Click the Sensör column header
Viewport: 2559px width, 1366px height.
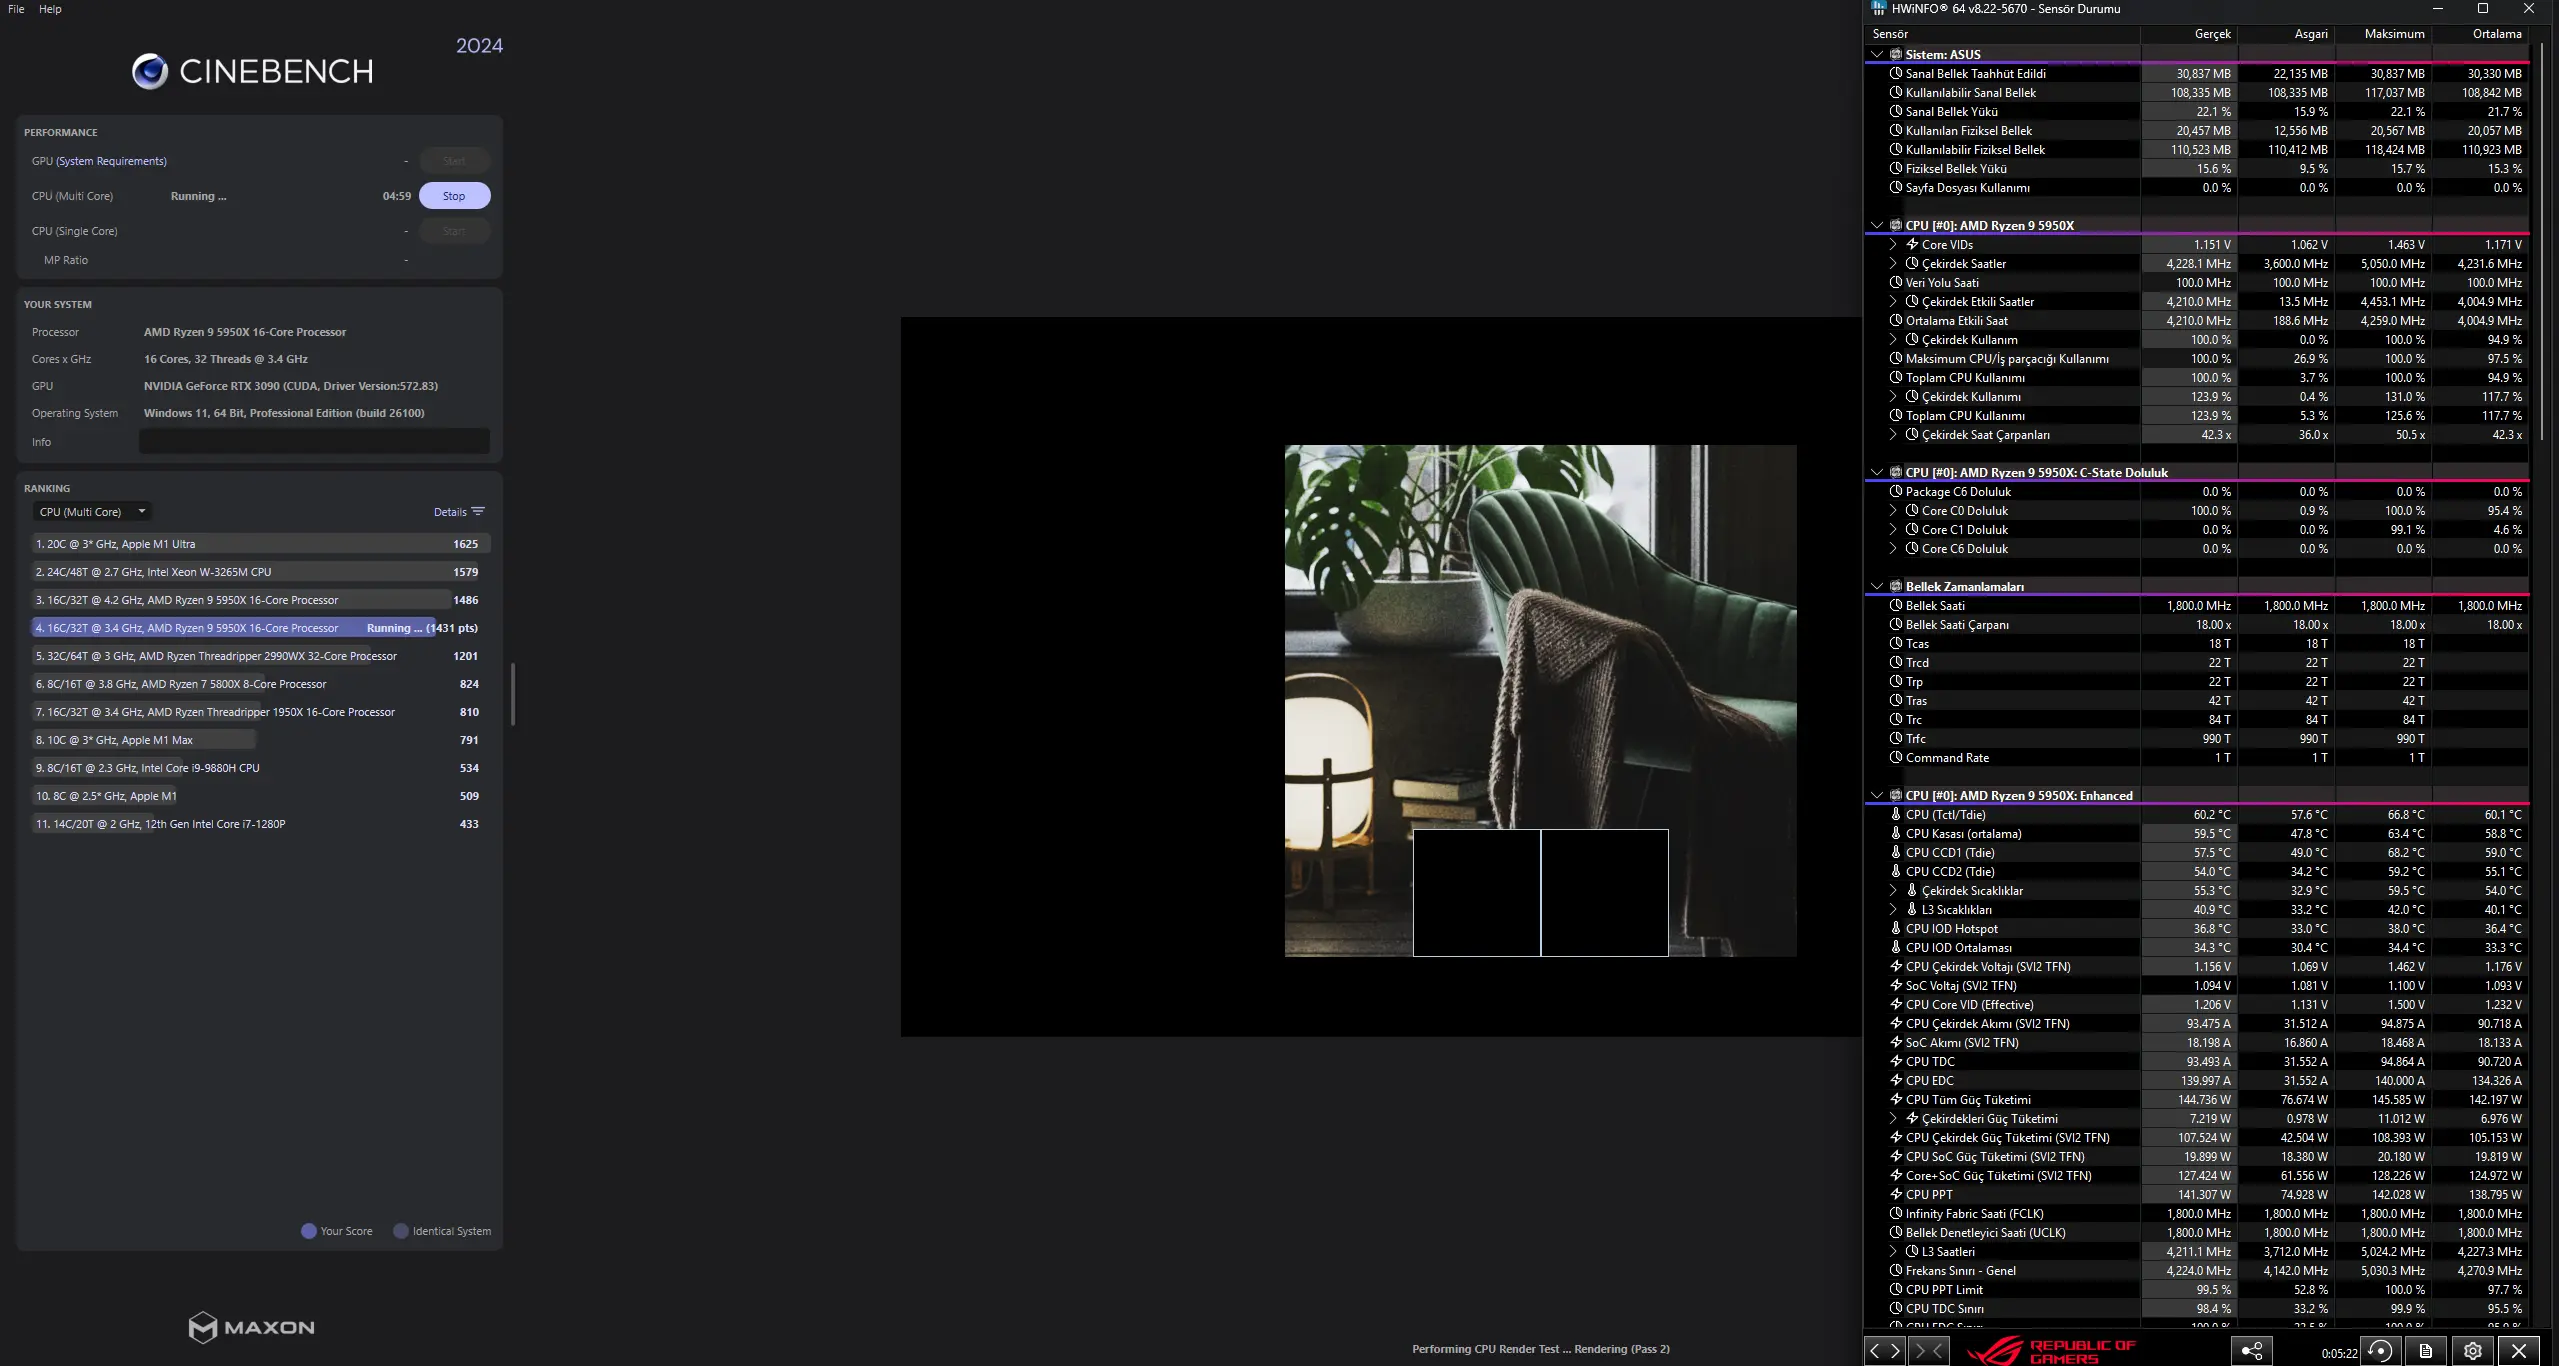[x=2002, y=34]
